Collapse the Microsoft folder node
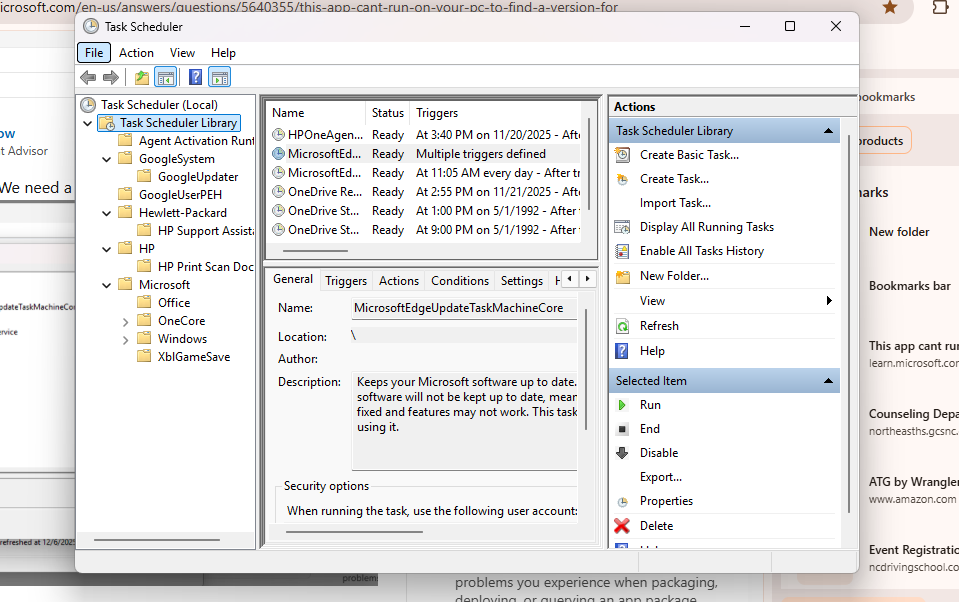 click(x=106, y=285)
